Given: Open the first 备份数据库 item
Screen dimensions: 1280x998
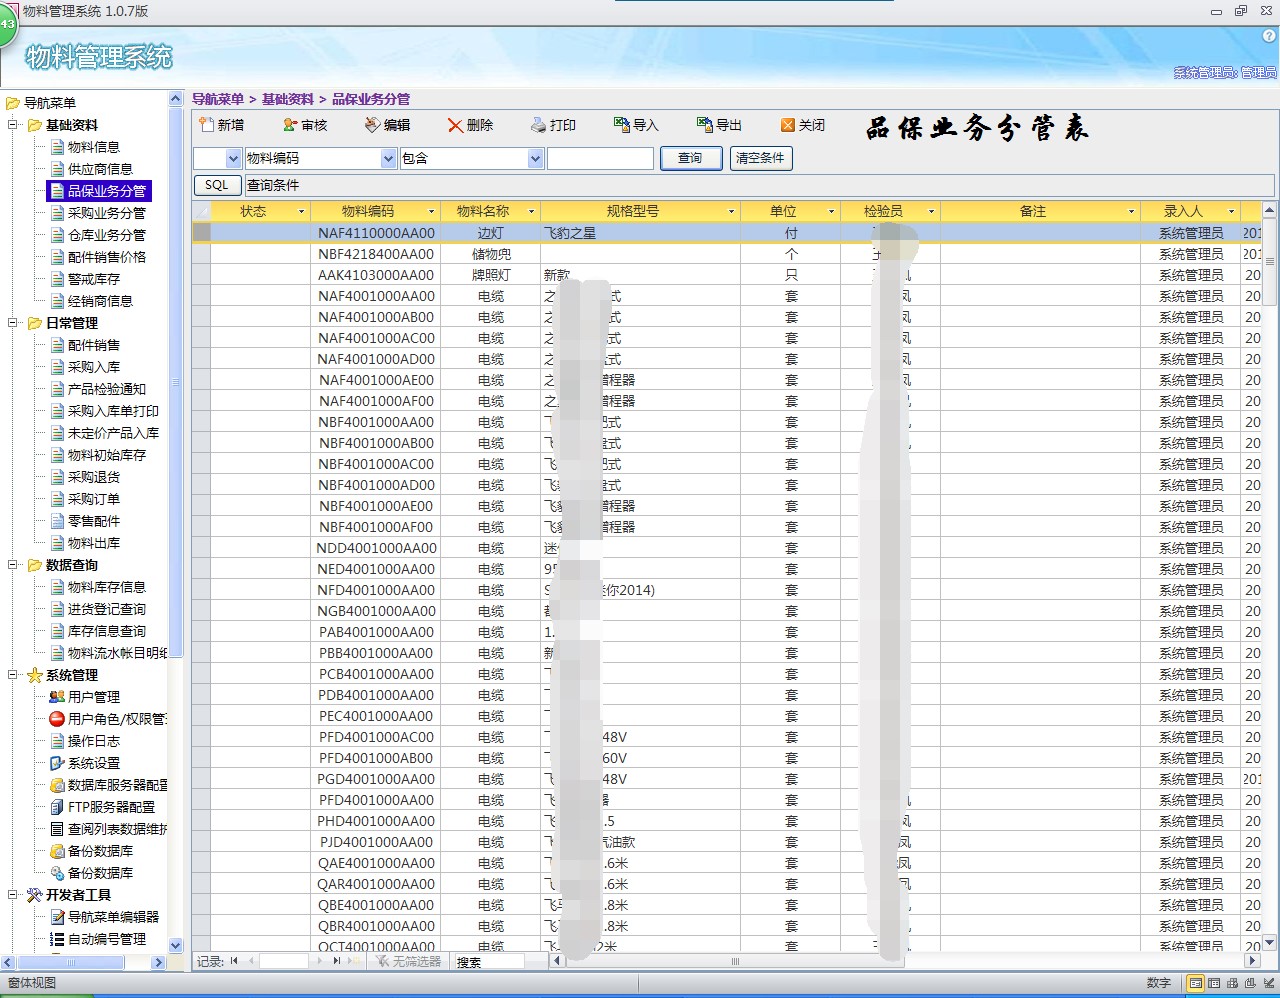Looking at the screenshot, I should 100,851.
